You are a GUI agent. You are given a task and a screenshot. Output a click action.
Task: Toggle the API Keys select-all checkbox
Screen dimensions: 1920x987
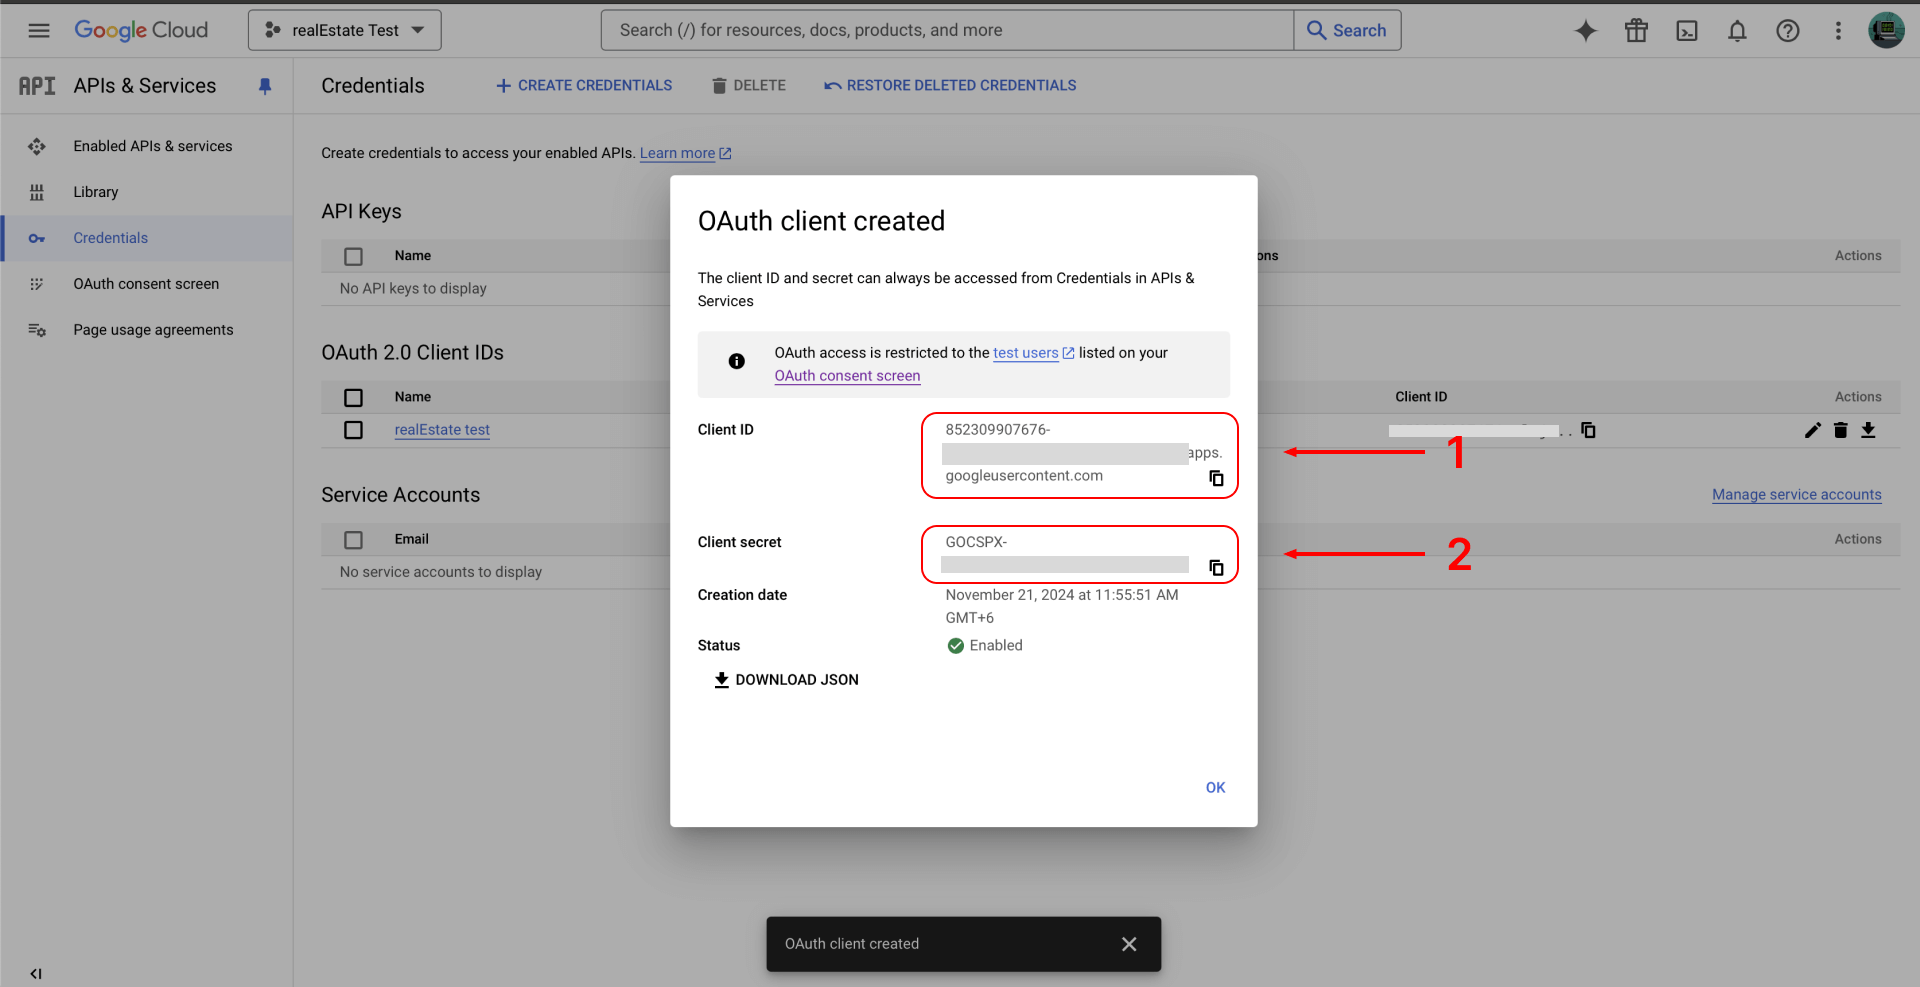point(353,256)
